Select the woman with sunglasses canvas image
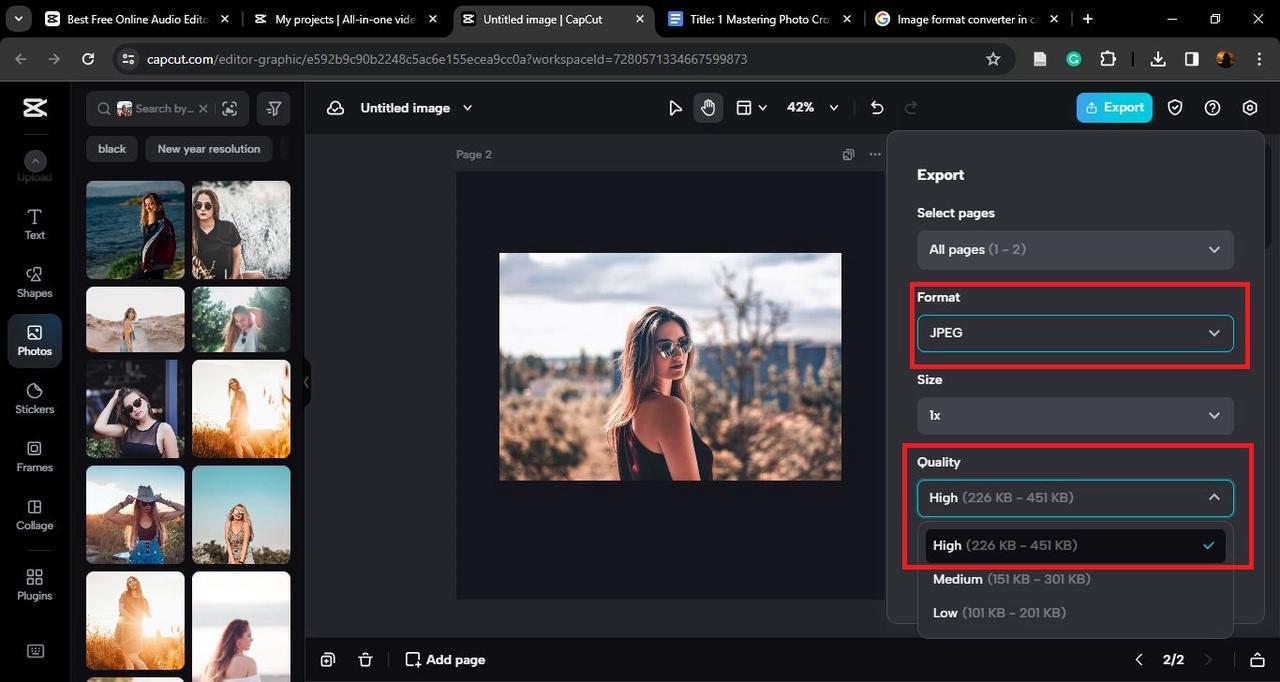 tap(670, 367)
